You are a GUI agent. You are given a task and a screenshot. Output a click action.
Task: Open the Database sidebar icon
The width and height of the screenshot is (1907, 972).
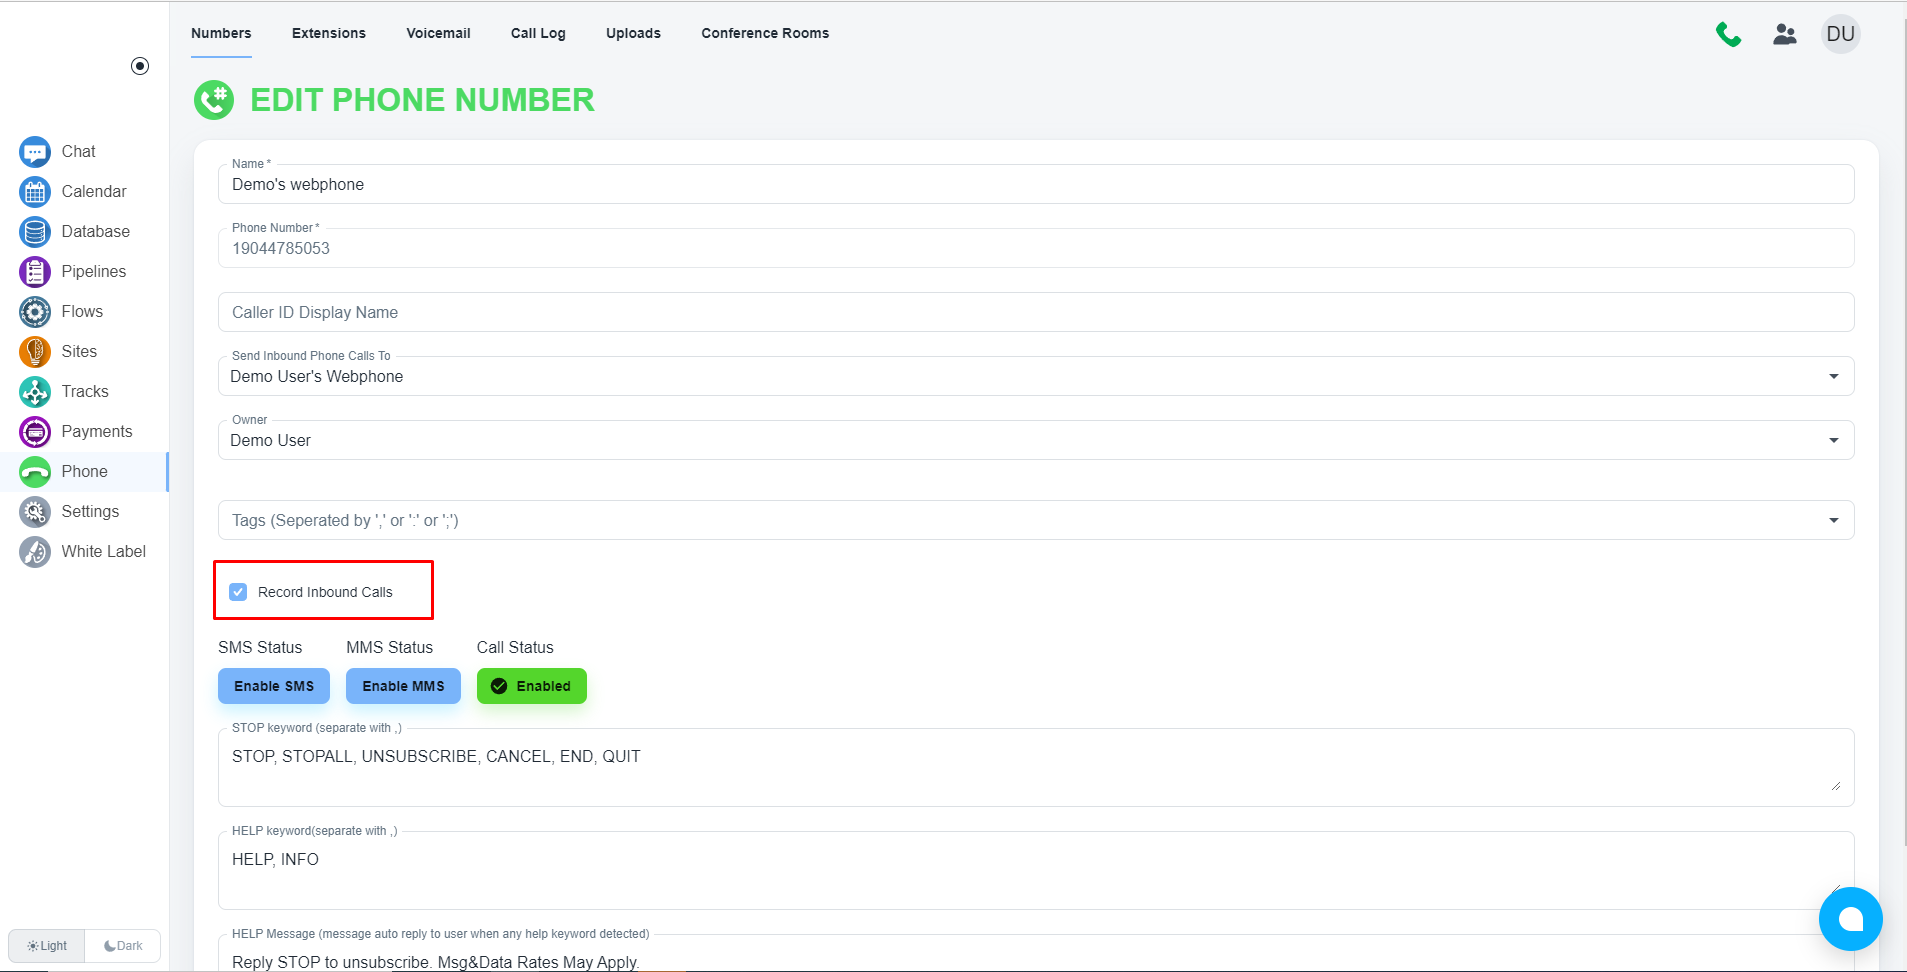click(x=35, y=232)
